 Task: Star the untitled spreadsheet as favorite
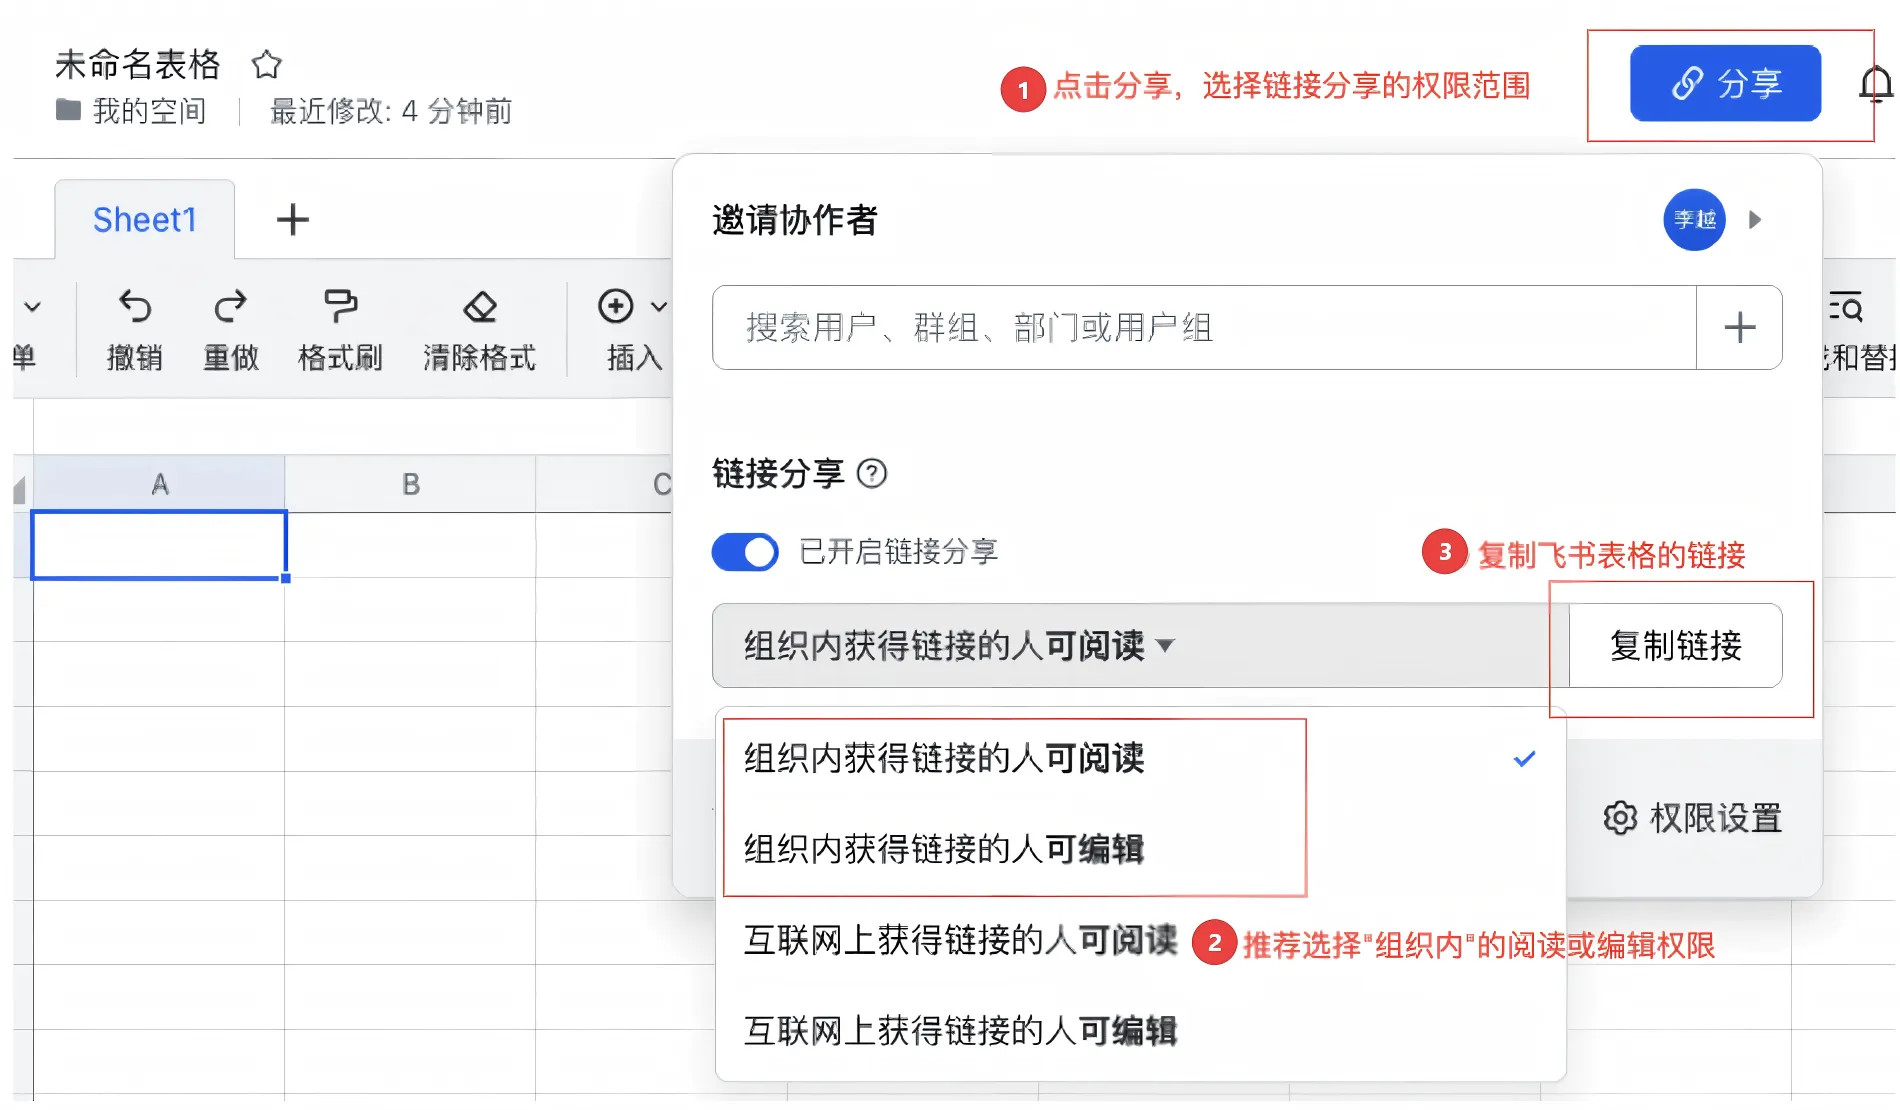click(267, 65)
